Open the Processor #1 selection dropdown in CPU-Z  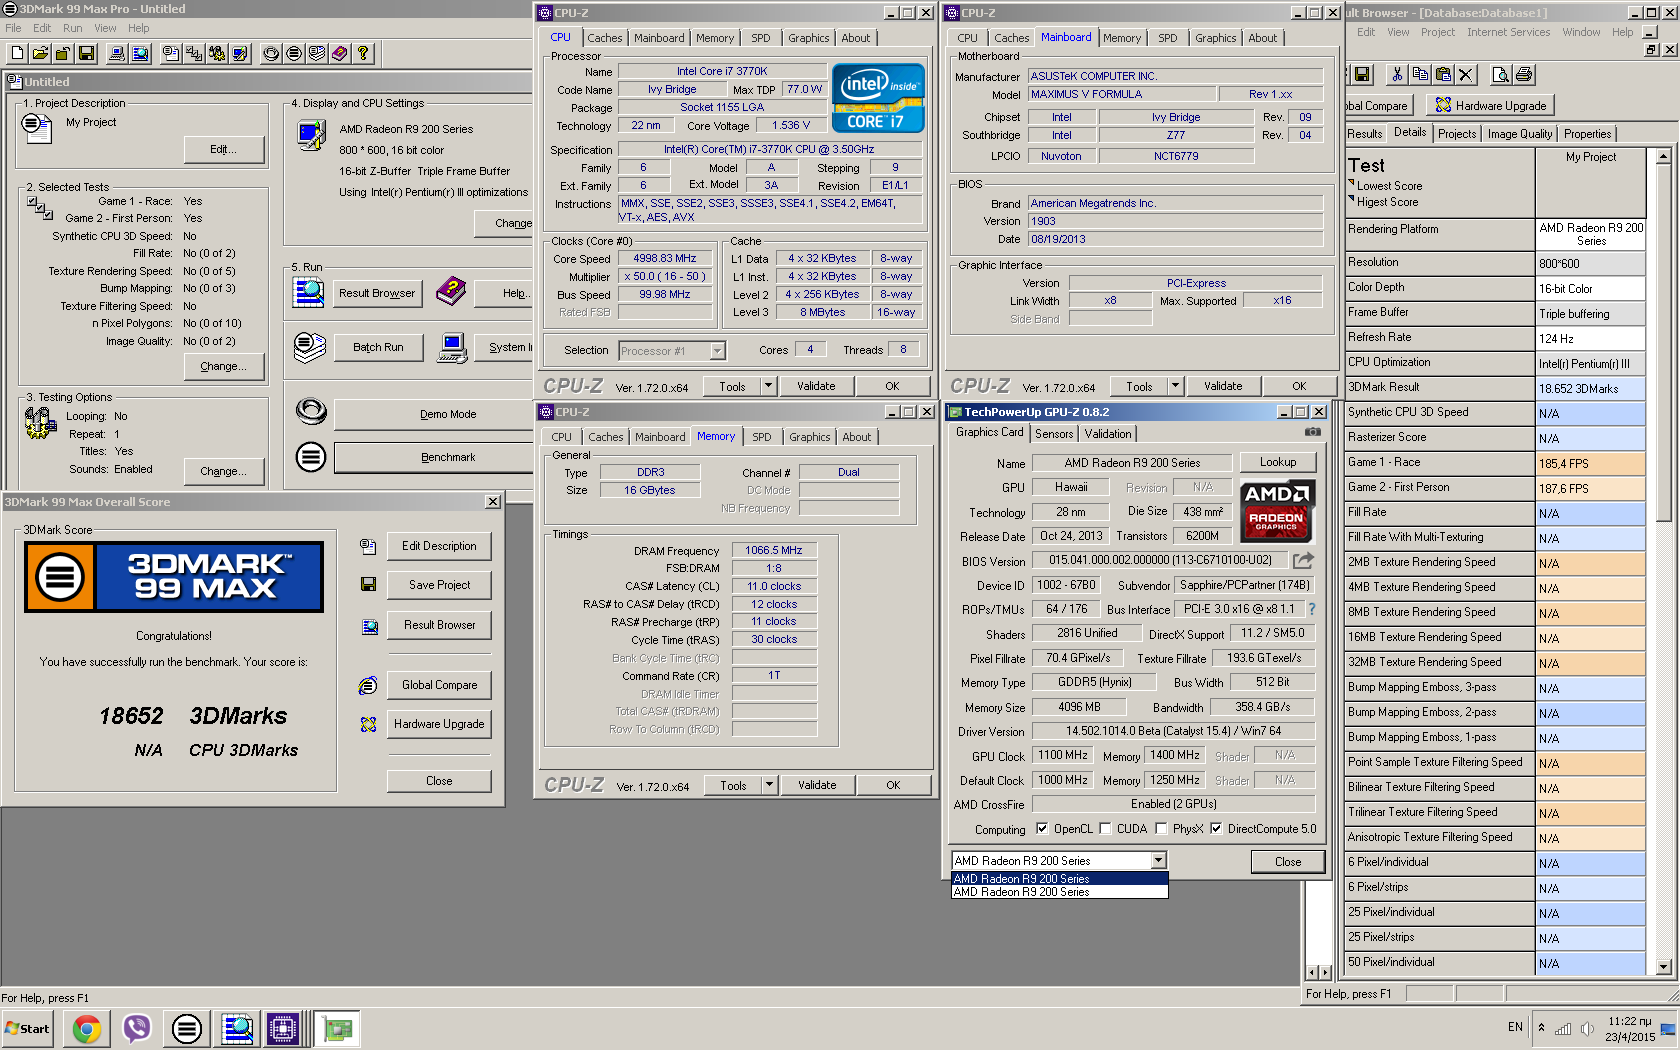pos(717,351)
